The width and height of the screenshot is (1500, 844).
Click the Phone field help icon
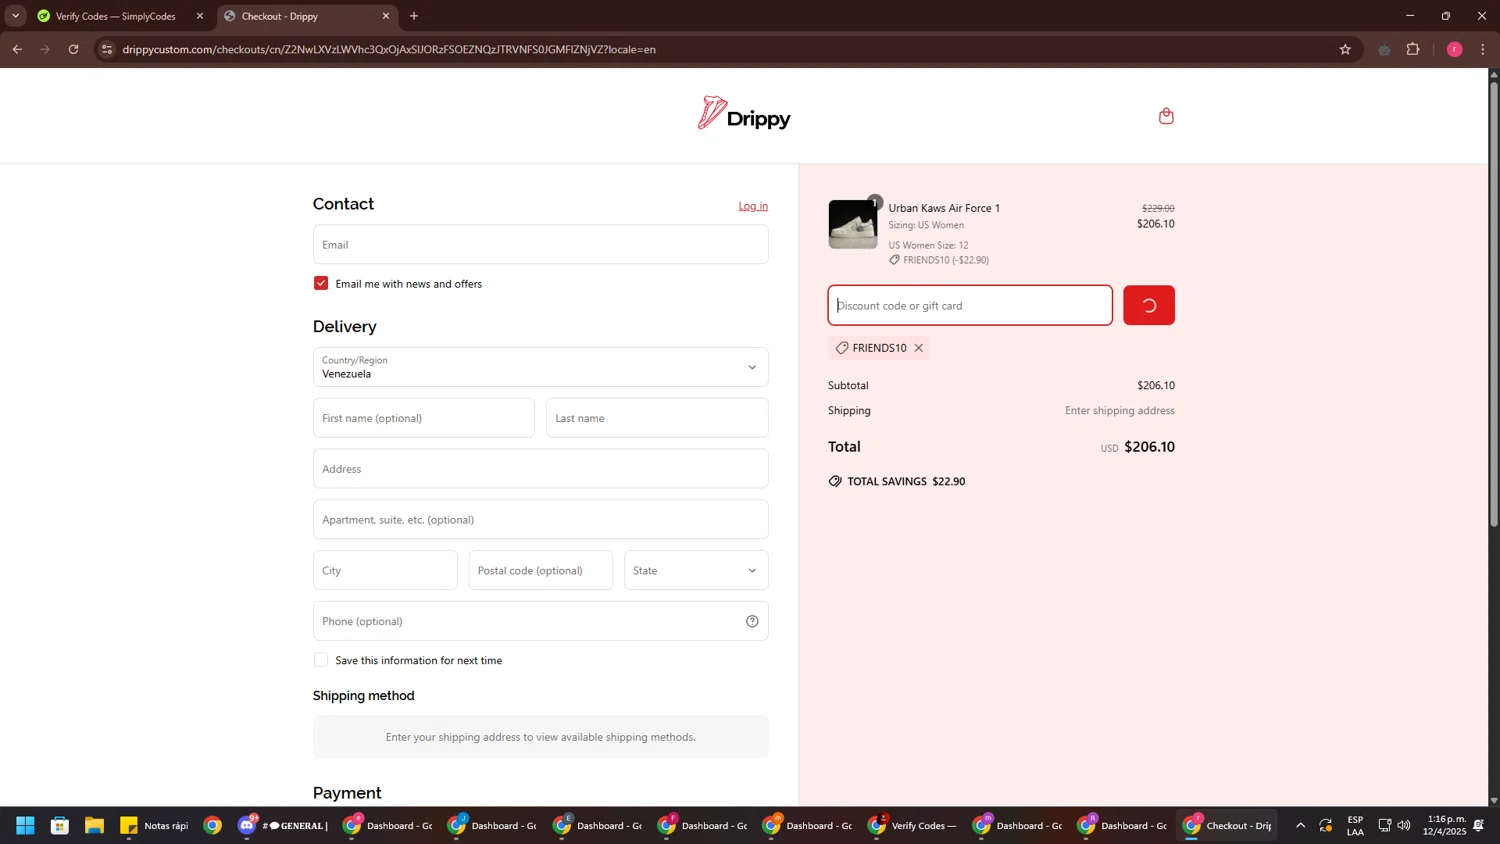click(x=752, y=621)
